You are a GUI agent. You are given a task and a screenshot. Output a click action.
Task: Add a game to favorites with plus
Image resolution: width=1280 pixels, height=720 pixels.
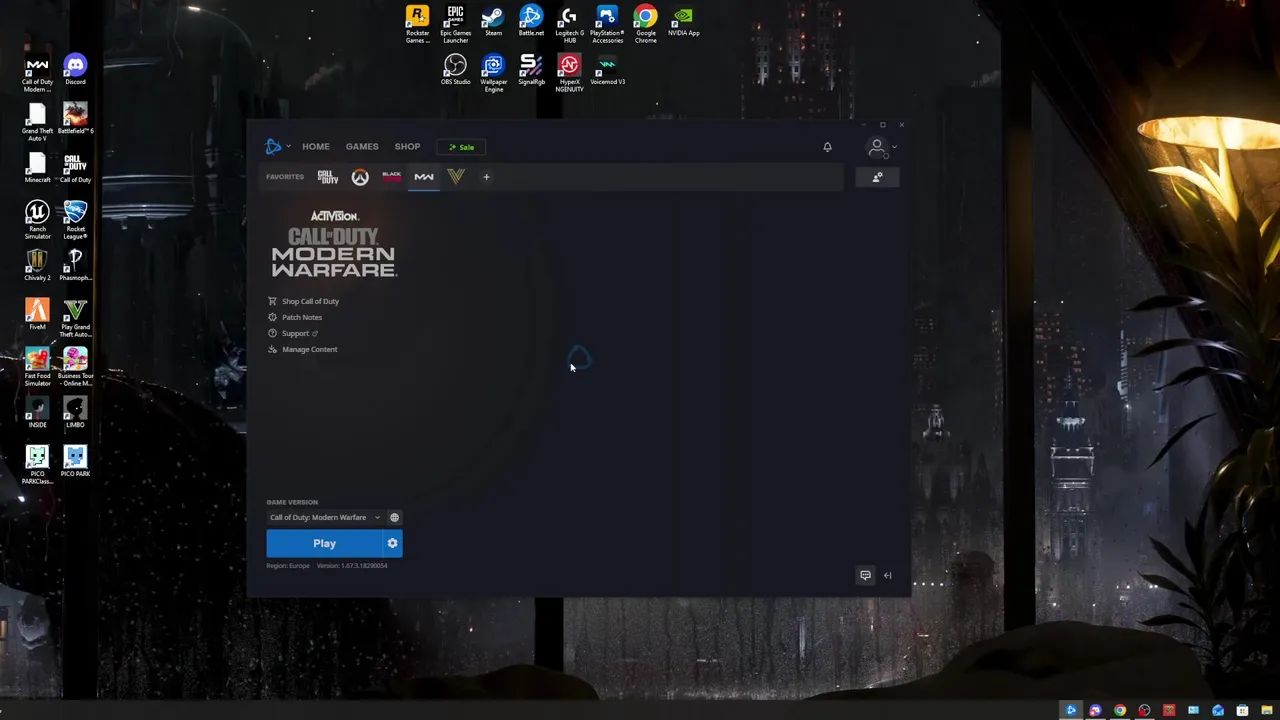click(486, 177)
